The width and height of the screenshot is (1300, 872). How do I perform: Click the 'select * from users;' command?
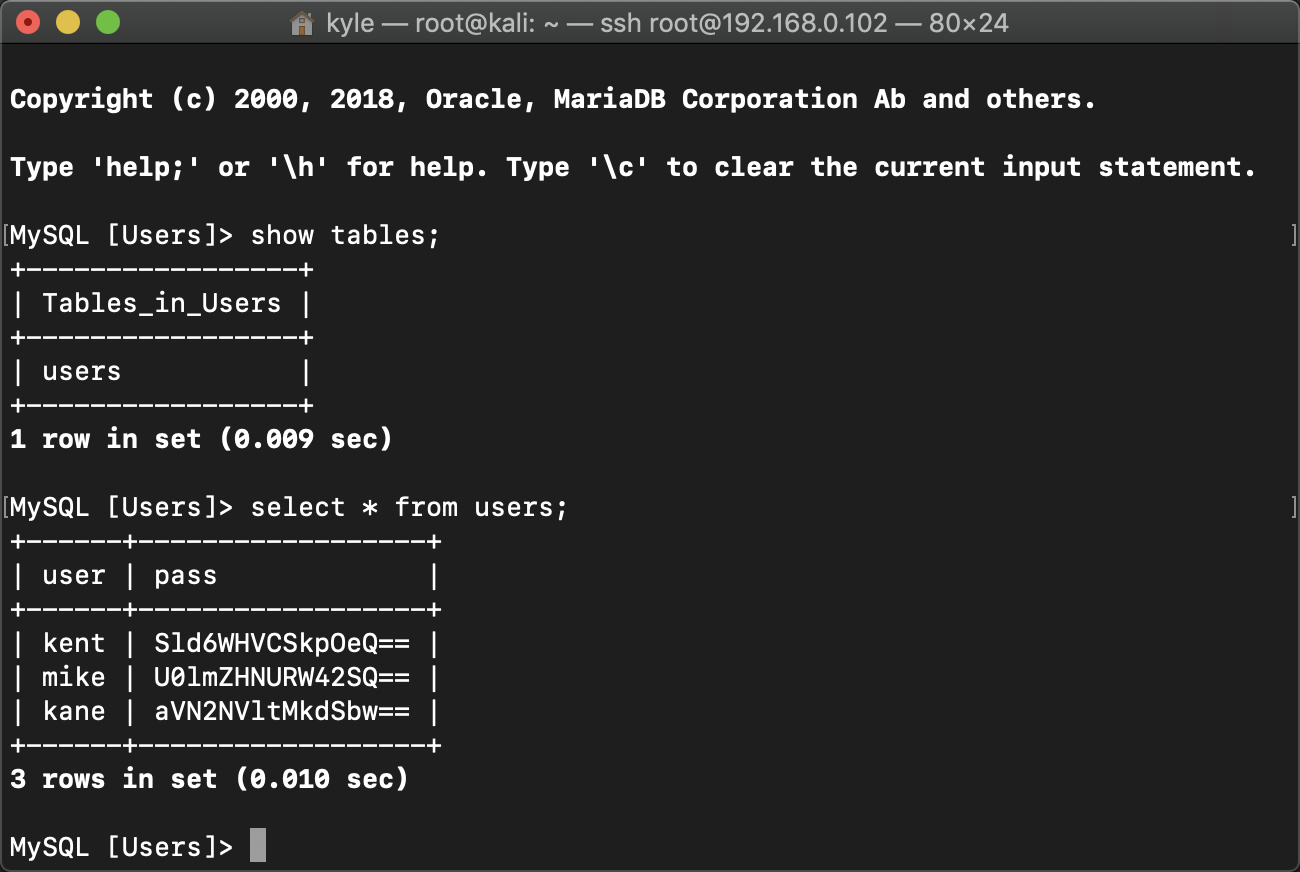coord(409,508)
